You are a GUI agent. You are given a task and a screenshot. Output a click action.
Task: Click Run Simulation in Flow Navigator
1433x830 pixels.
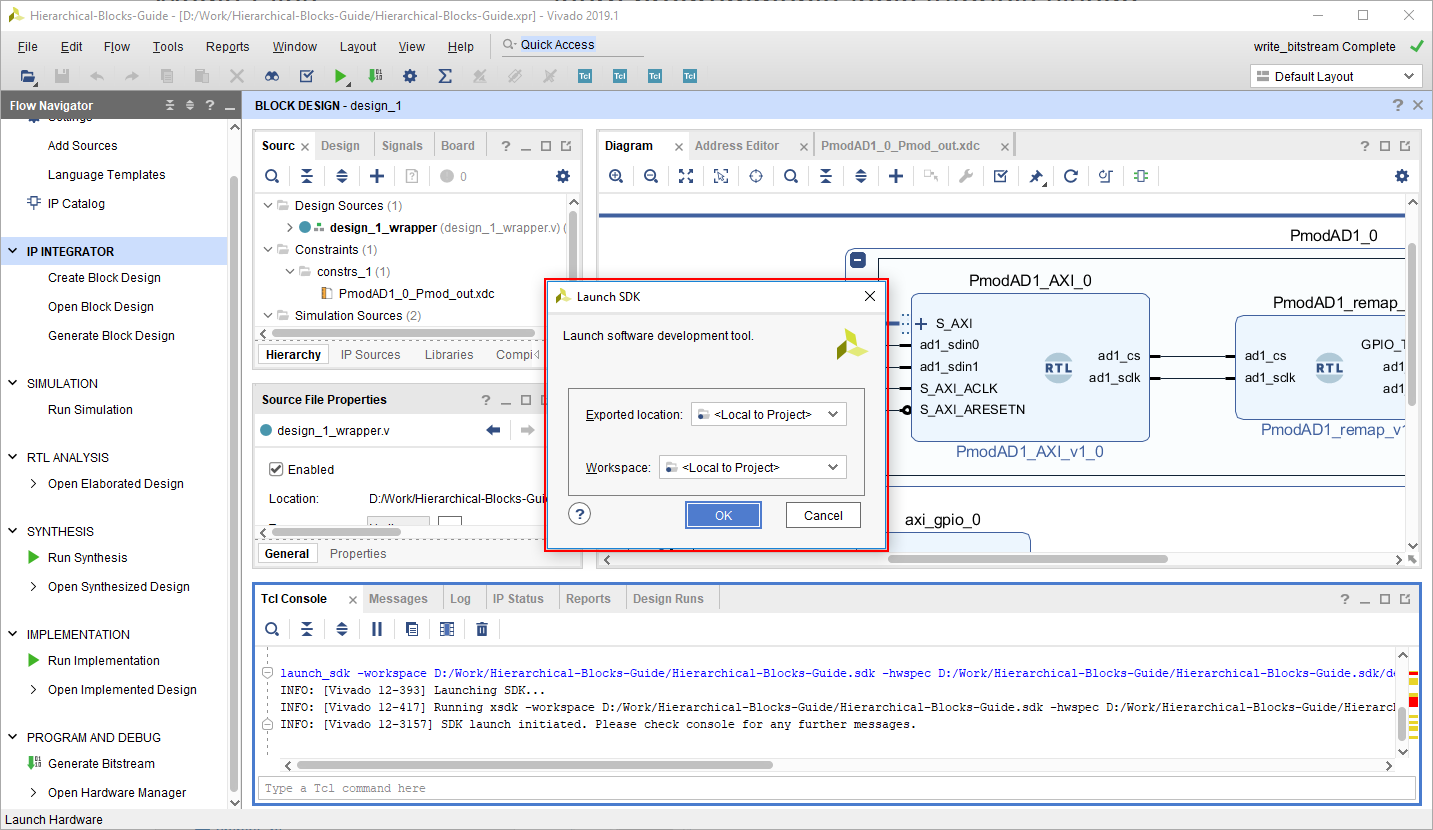click(x=90, y=410)
